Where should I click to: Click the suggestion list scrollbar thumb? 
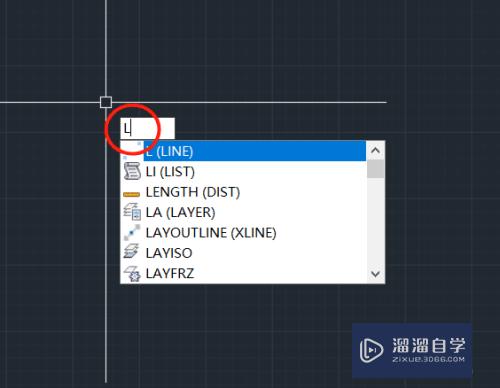[375, 169]
